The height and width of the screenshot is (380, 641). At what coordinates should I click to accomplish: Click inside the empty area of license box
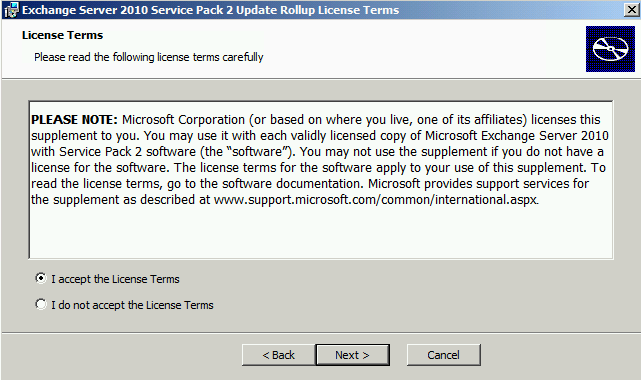point(321,233)
